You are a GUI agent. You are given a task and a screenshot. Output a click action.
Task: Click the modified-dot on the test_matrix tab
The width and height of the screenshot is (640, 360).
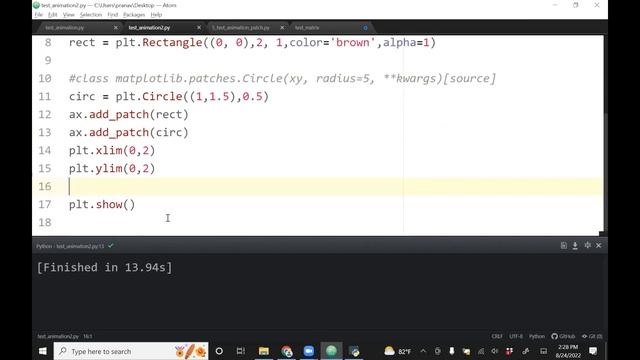pos(365,28)
